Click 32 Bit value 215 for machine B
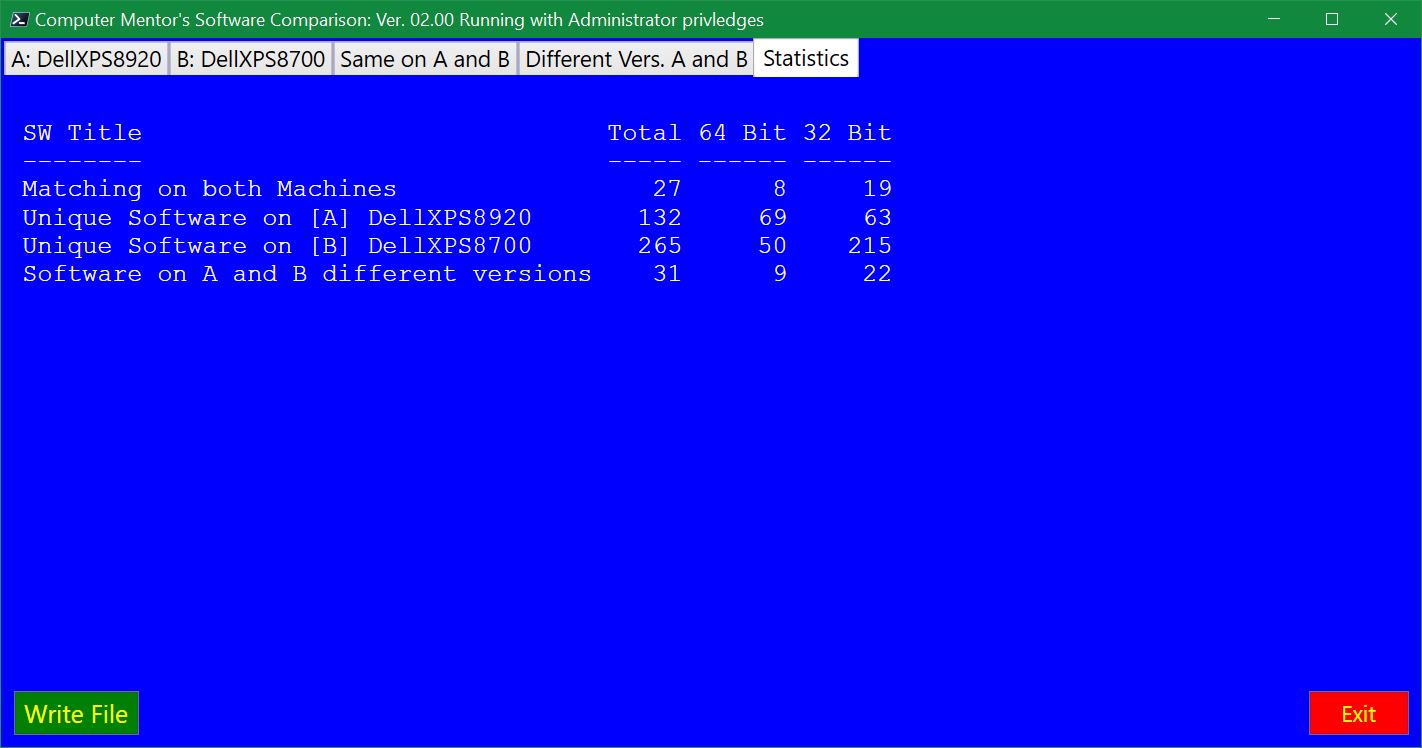Viewport: 1422px width, 748px height. click(869, 246)
